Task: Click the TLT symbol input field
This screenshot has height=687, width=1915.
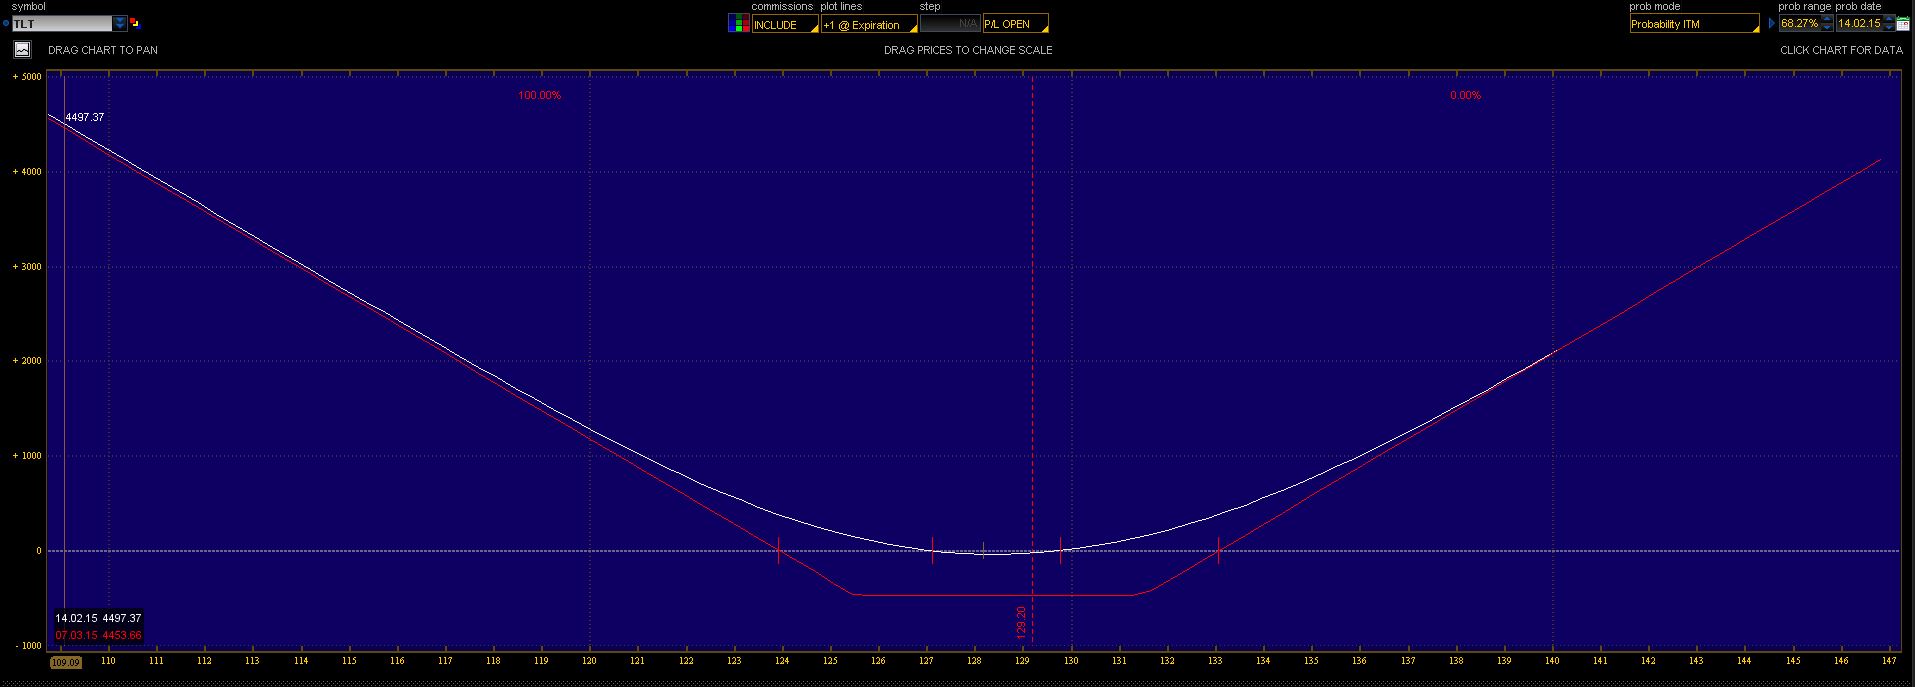Action: tap(62, 23)
